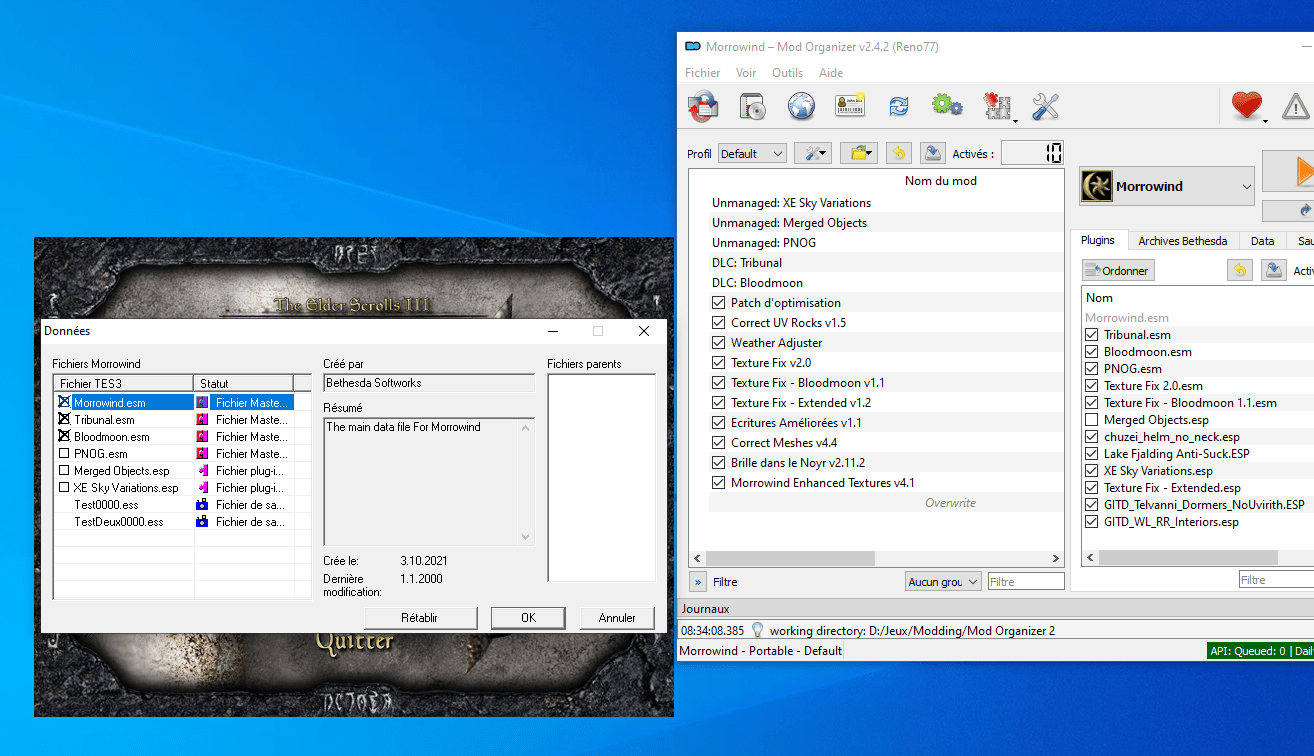
Task: Enable PNOG.esm in the Données dialog
Action: coord(64,454)
